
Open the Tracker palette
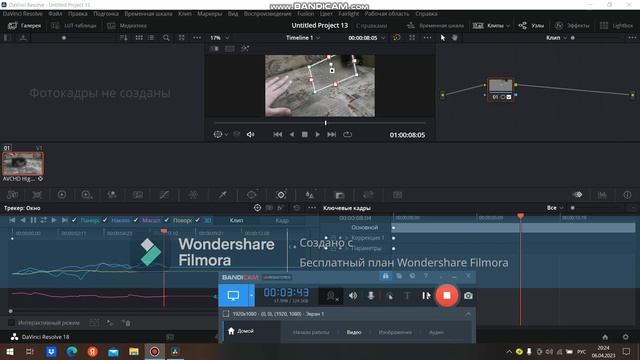[x=281, y=195]
